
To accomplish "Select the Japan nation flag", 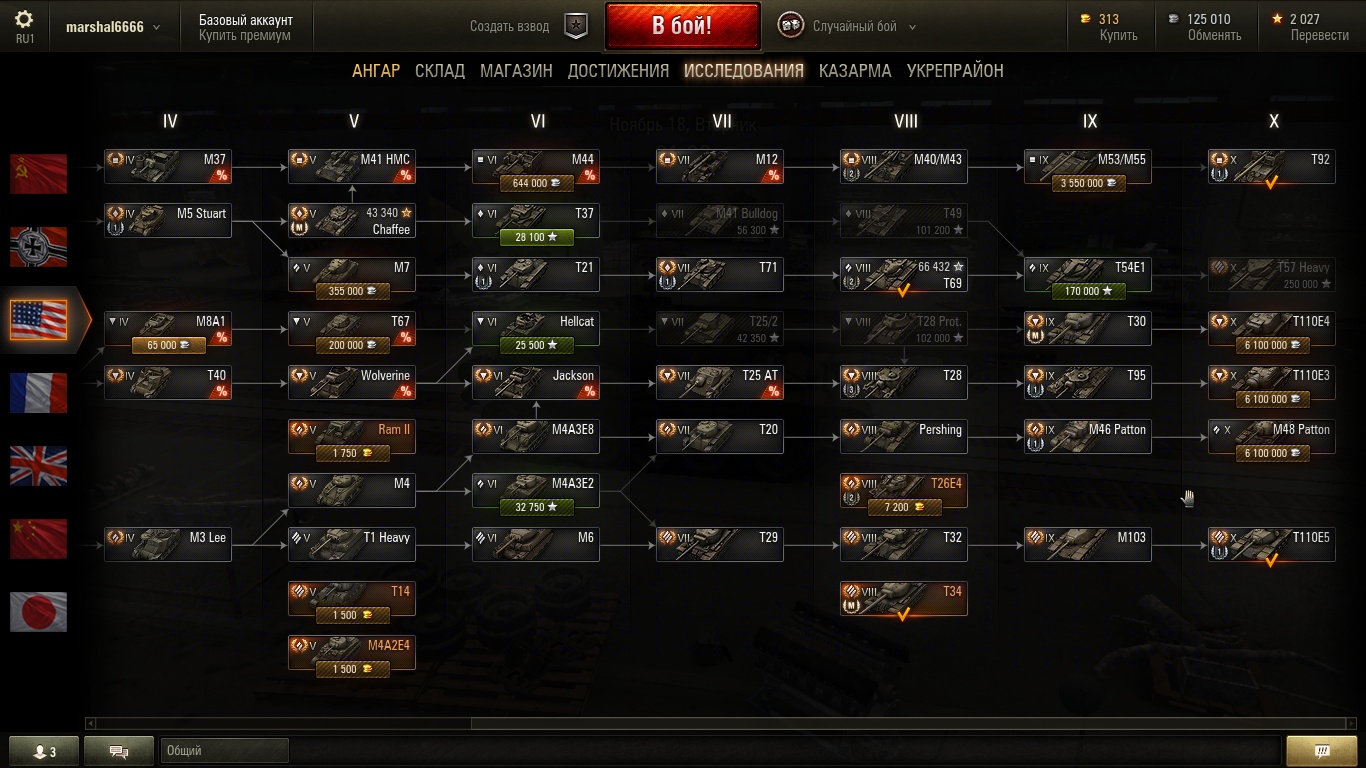I will (38, 612).
